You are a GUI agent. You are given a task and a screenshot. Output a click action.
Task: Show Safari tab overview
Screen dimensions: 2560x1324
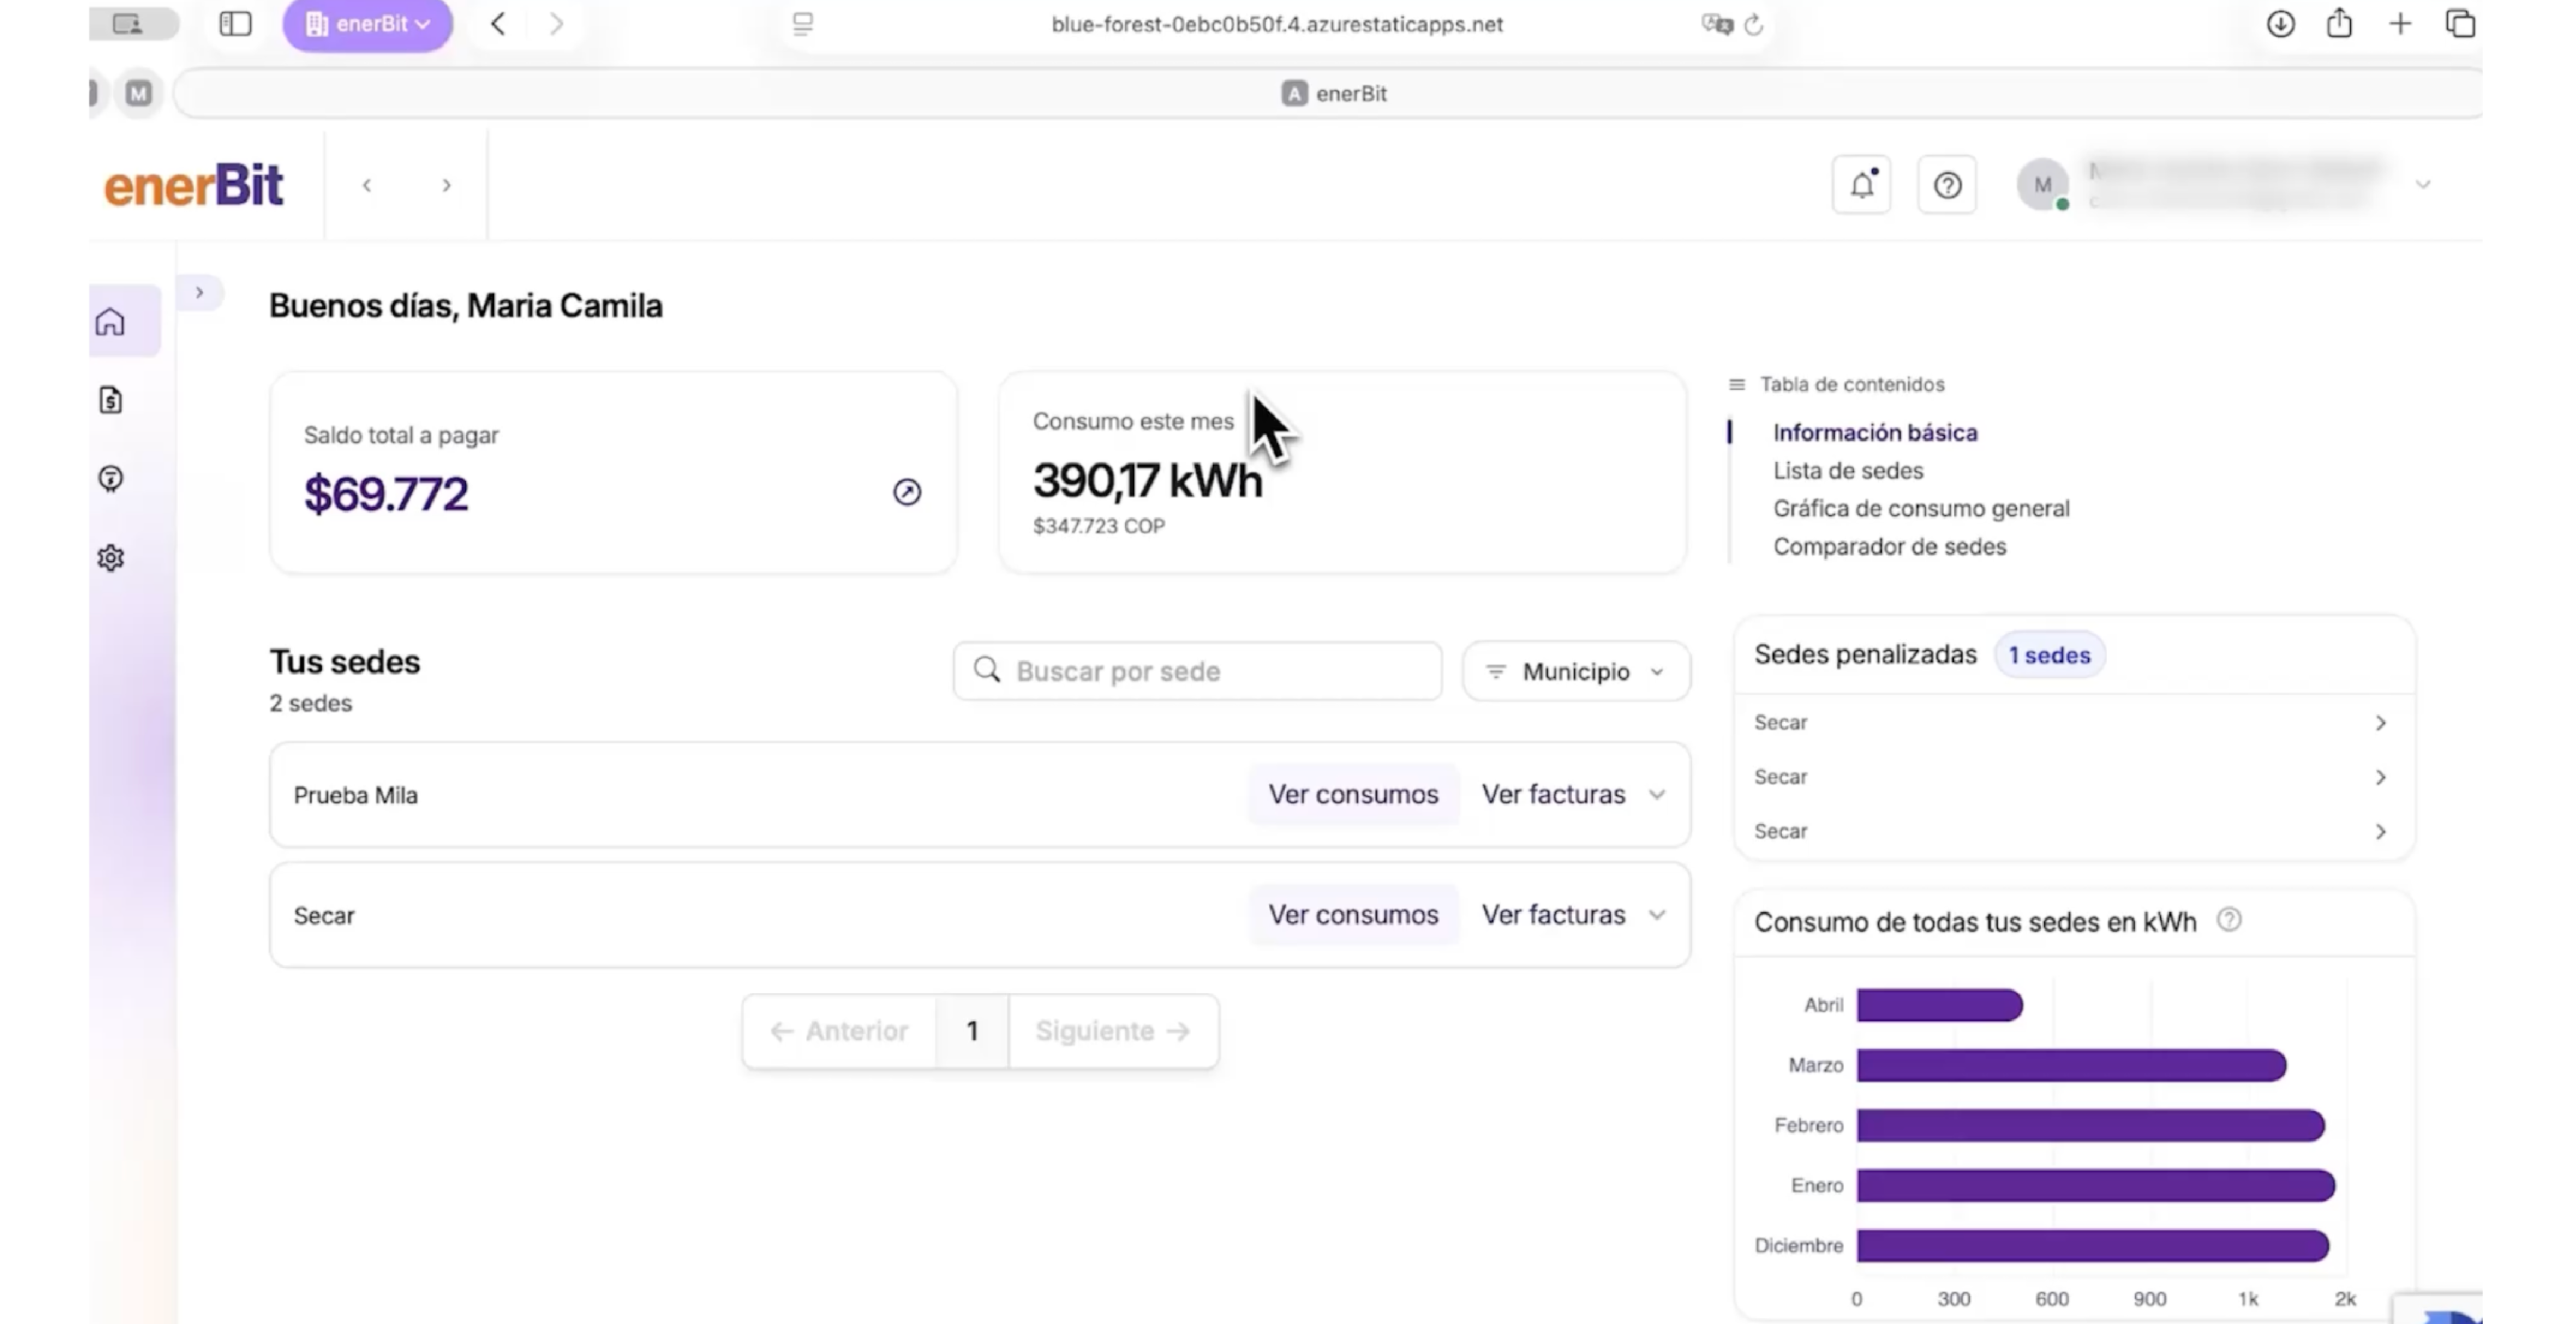[x=2460, y=24]
